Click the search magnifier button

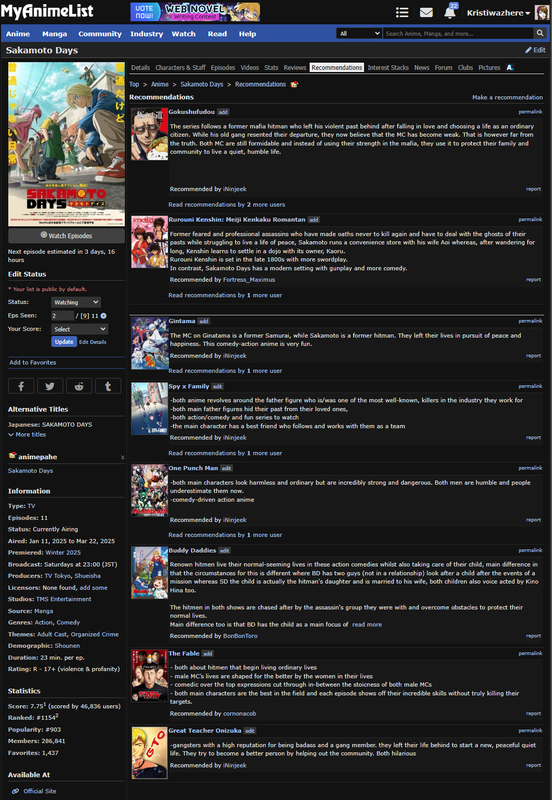coord(540,33)
